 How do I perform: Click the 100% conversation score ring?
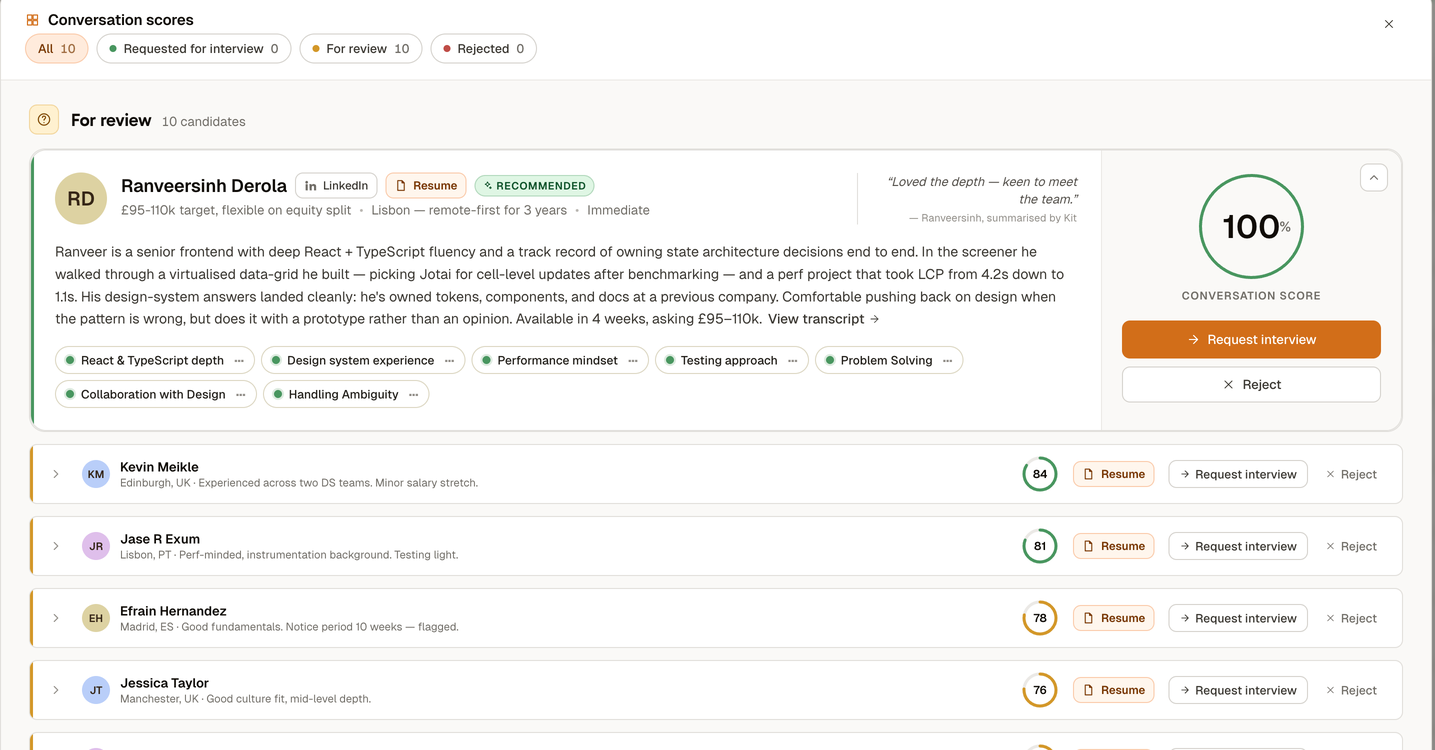pos(1251,227)
